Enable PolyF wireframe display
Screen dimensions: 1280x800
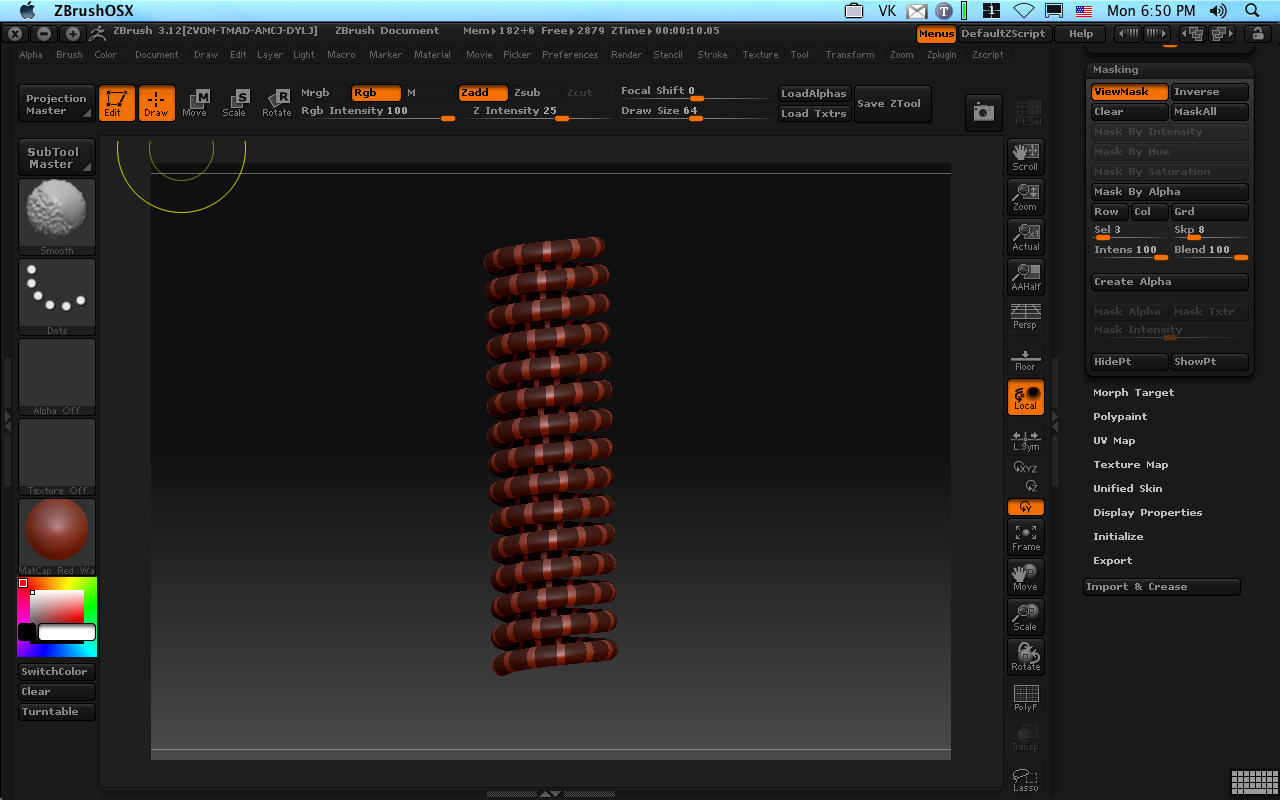pos(1025,697)
